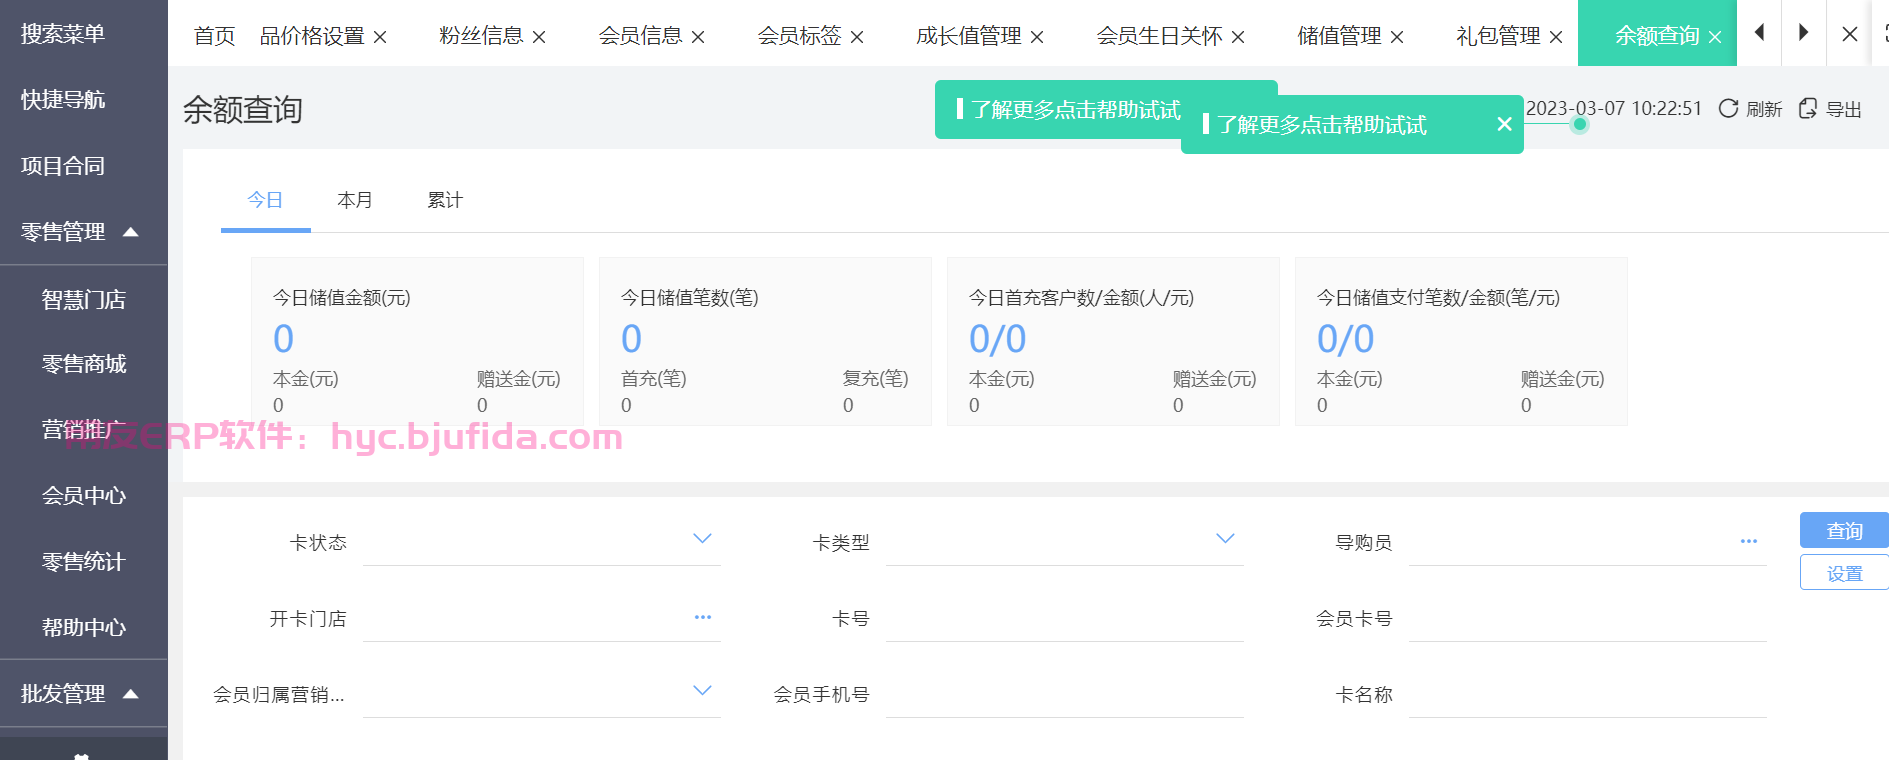1889x760 pixels.
Task: Close the 储值管理 tab
Action: pyautogui.click(x=1397, y=37)
